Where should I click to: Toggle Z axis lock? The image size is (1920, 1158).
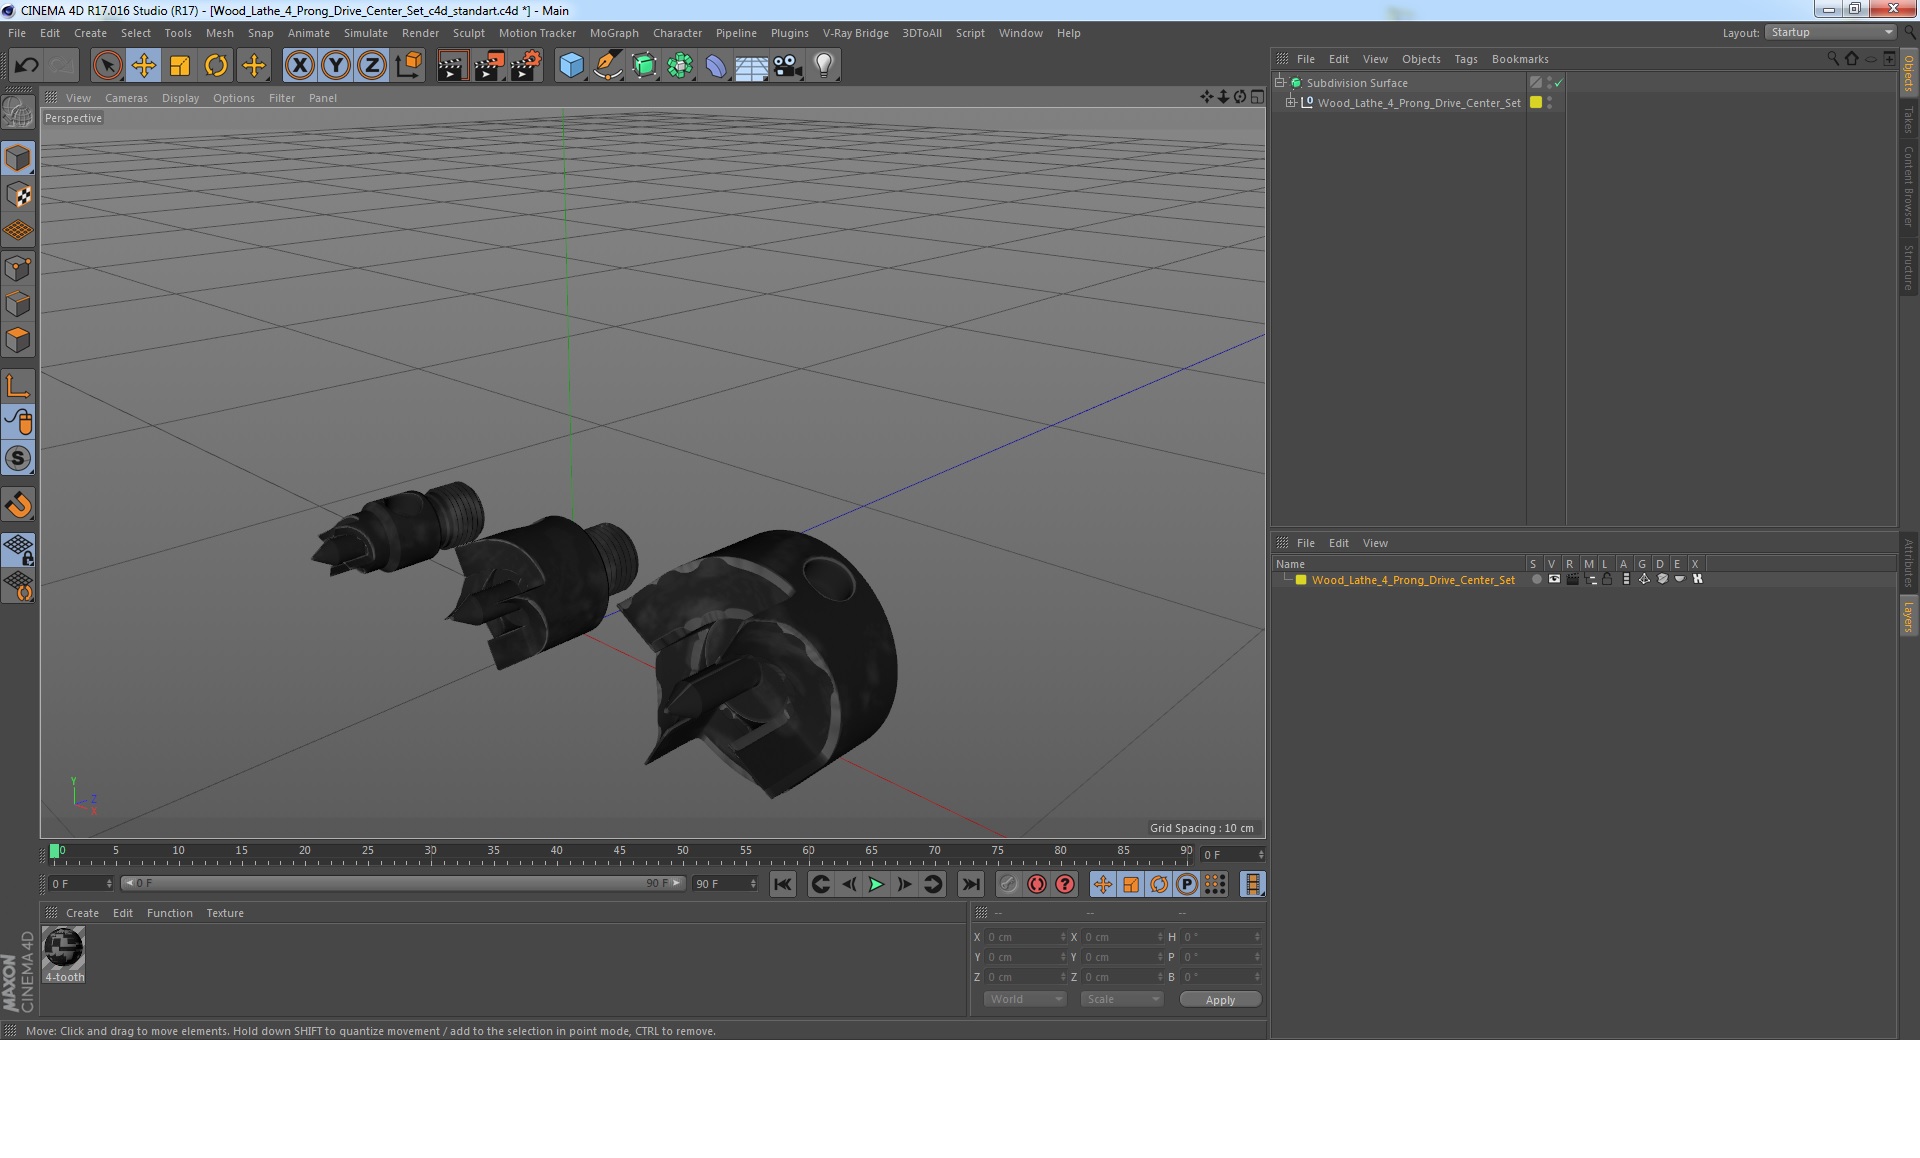click(372, 66)
